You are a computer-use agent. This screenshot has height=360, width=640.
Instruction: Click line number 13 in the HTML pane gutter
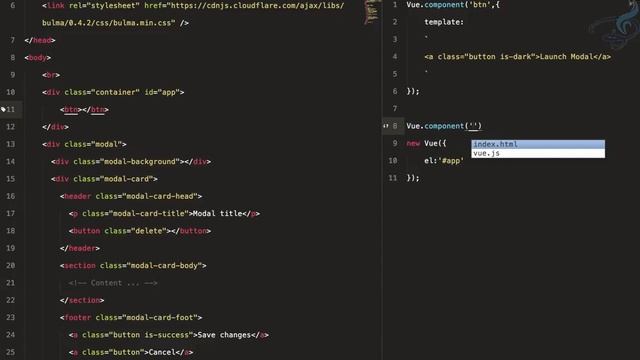tap(11, 144)
